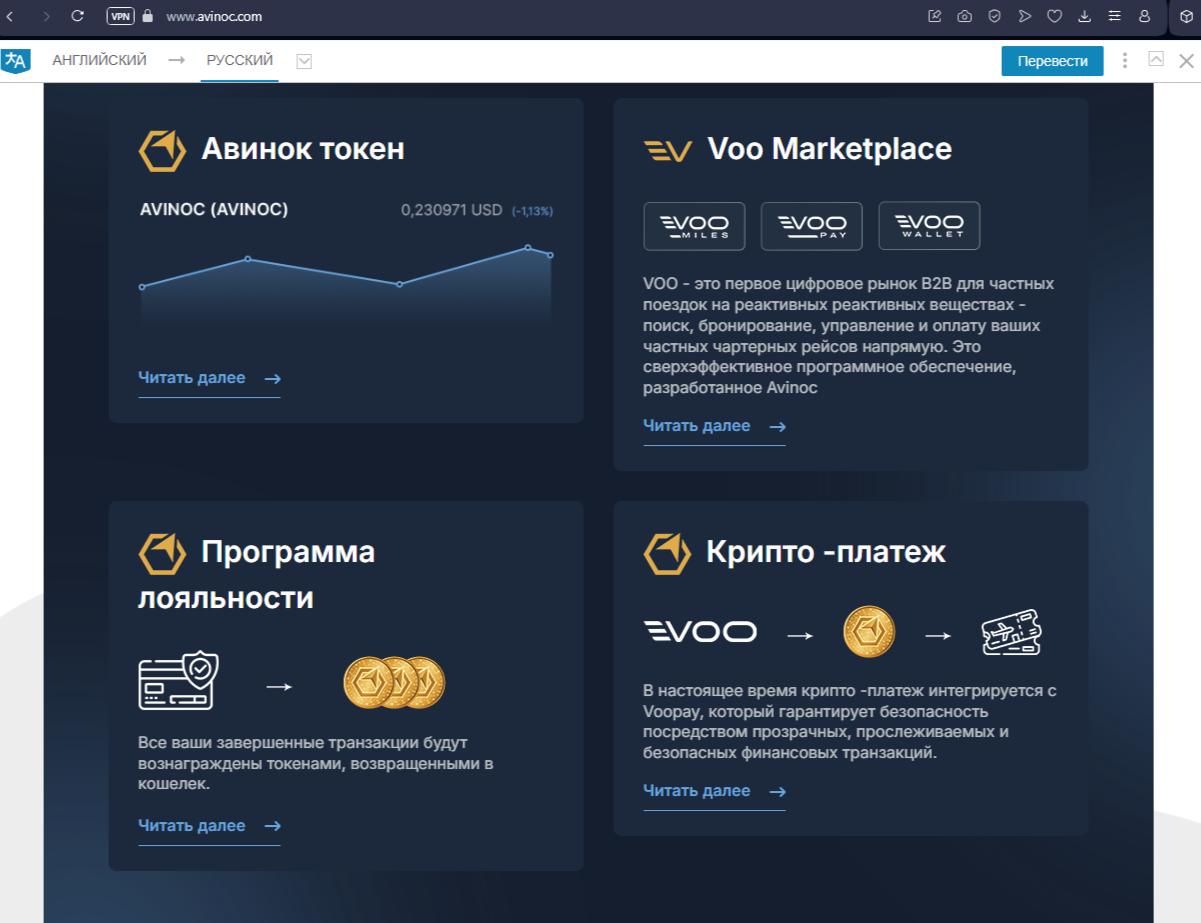Image resolution: width=1201 pixels, height=923 pixels.
Task: Click the (-1,13%) price change value
Action: tap(532, 211)
